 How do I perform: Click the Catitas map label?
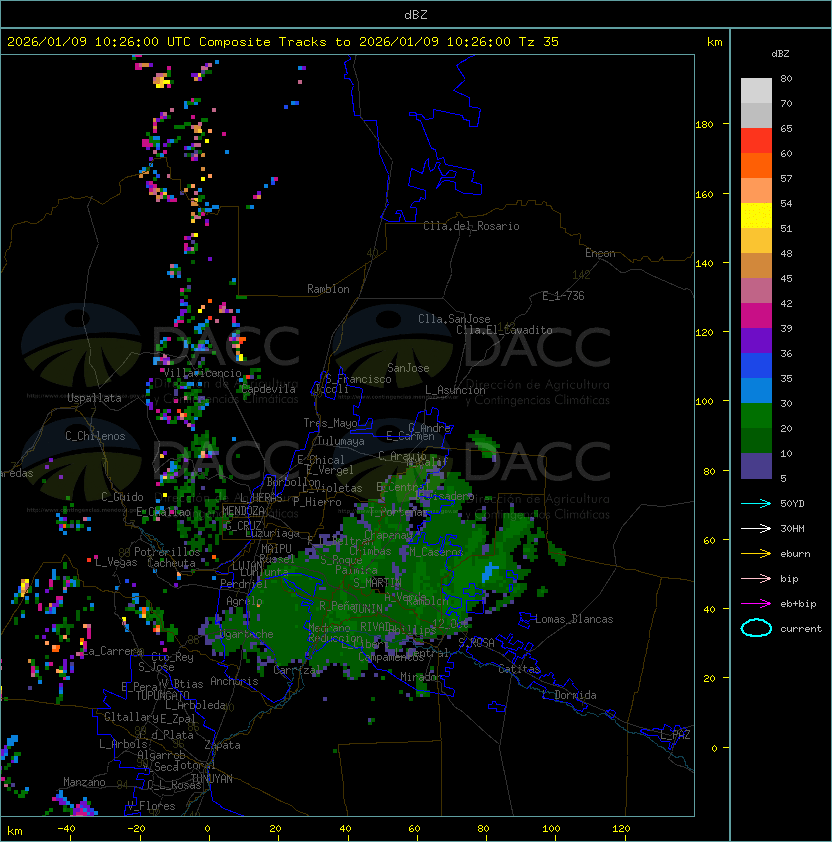click(519, 669)
